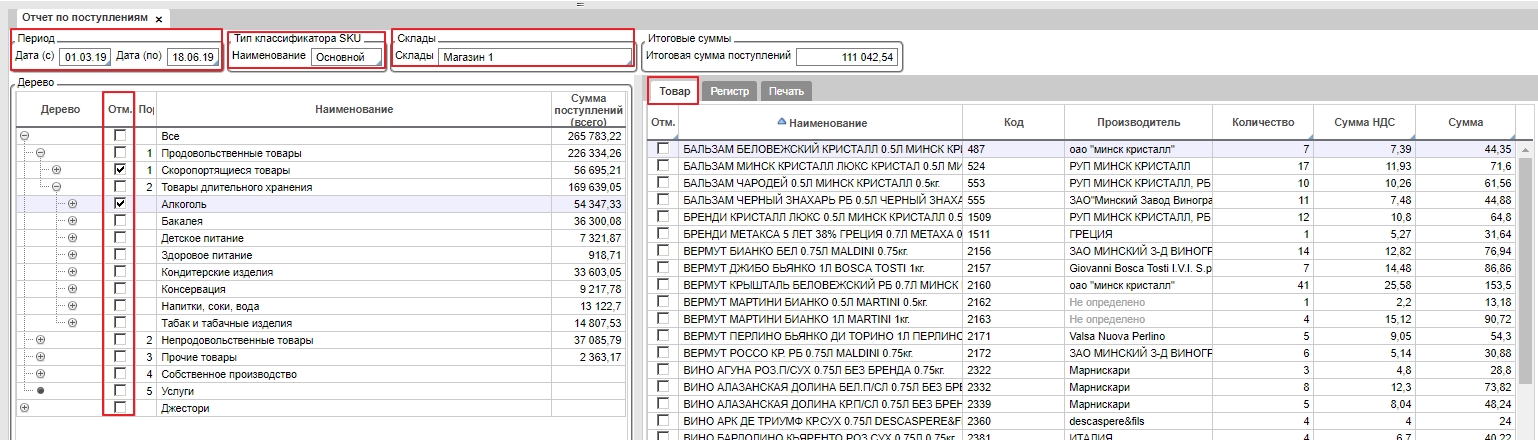Click the Склады field showing Магазин 1
The image size is (1538, 440).
[x=534, y=57]
